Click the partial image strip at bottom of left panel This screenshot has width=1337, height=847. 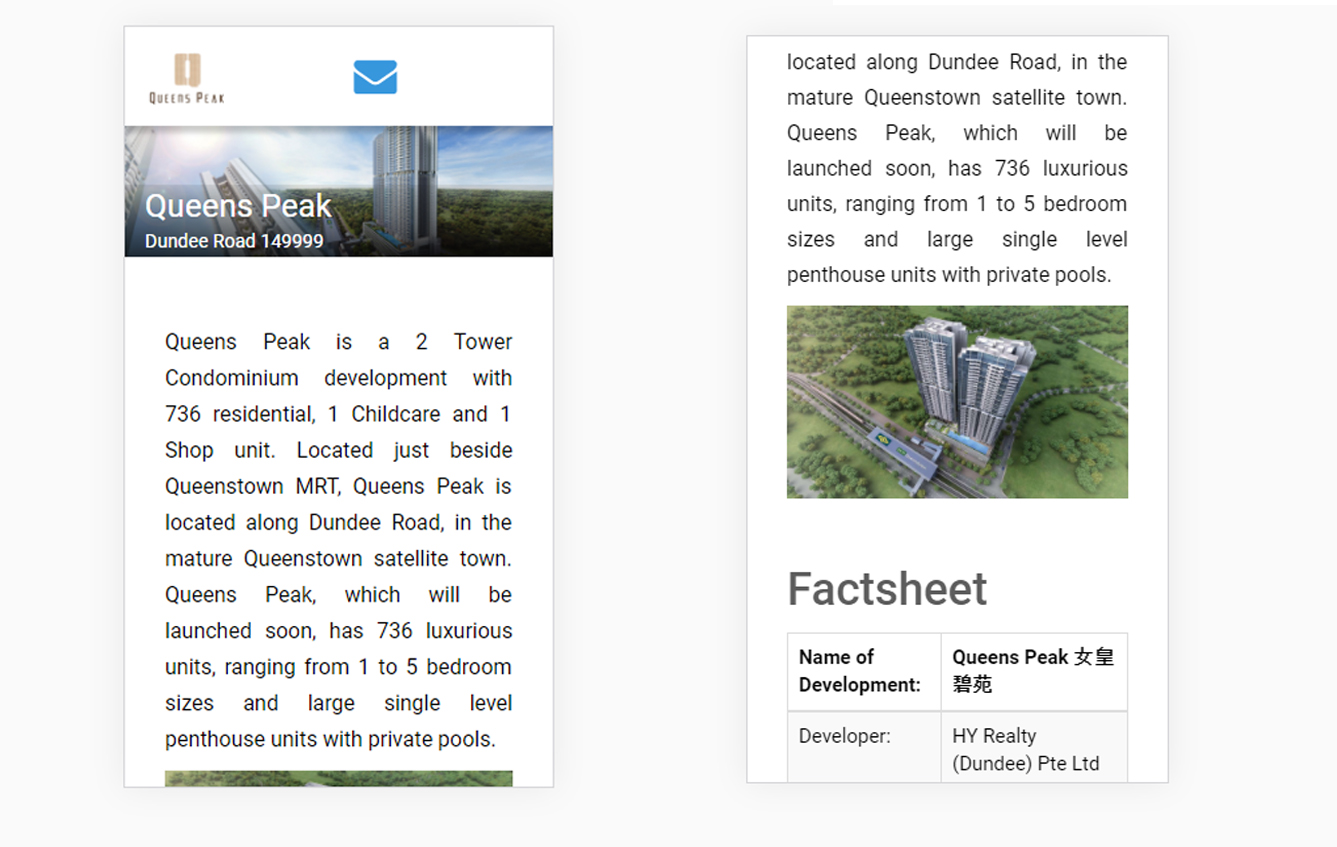(x=339, y=778)
